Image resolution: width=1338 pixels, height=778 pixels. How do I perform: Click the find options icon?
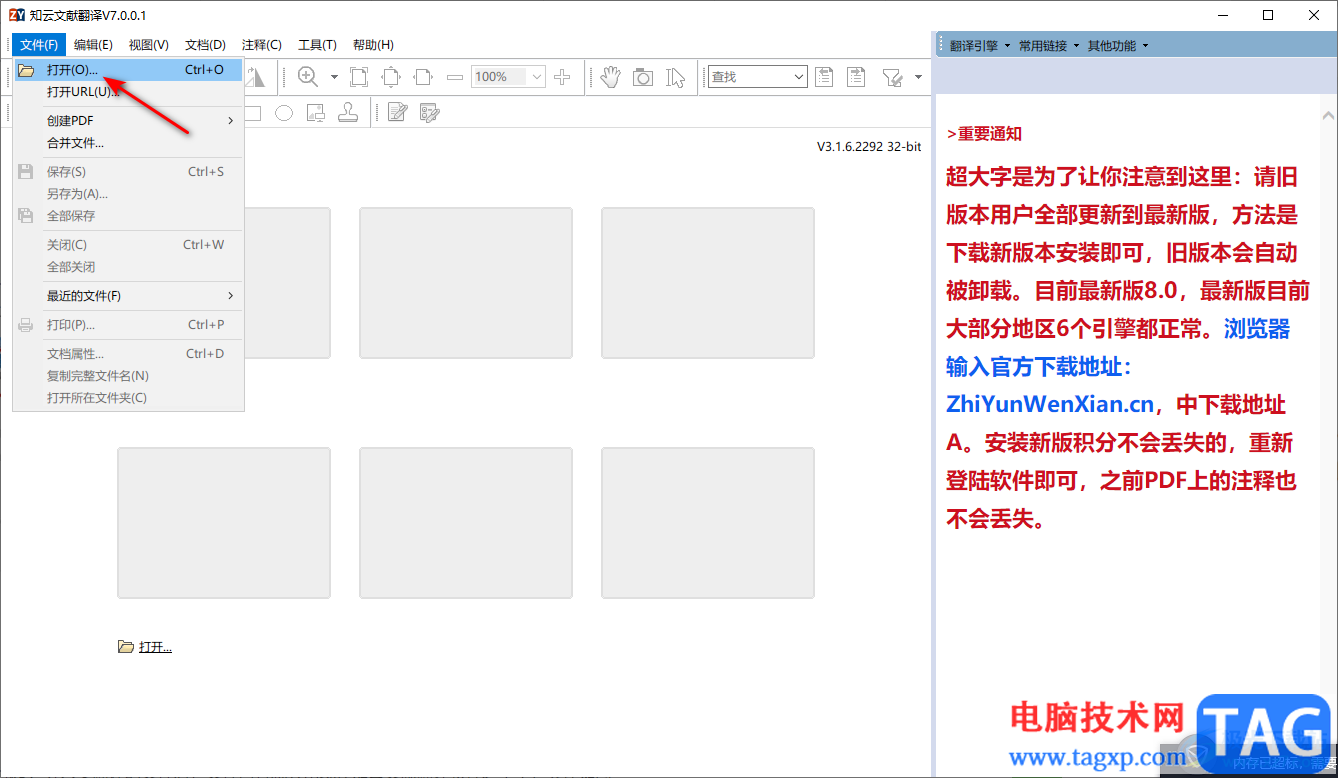[893, 77]
